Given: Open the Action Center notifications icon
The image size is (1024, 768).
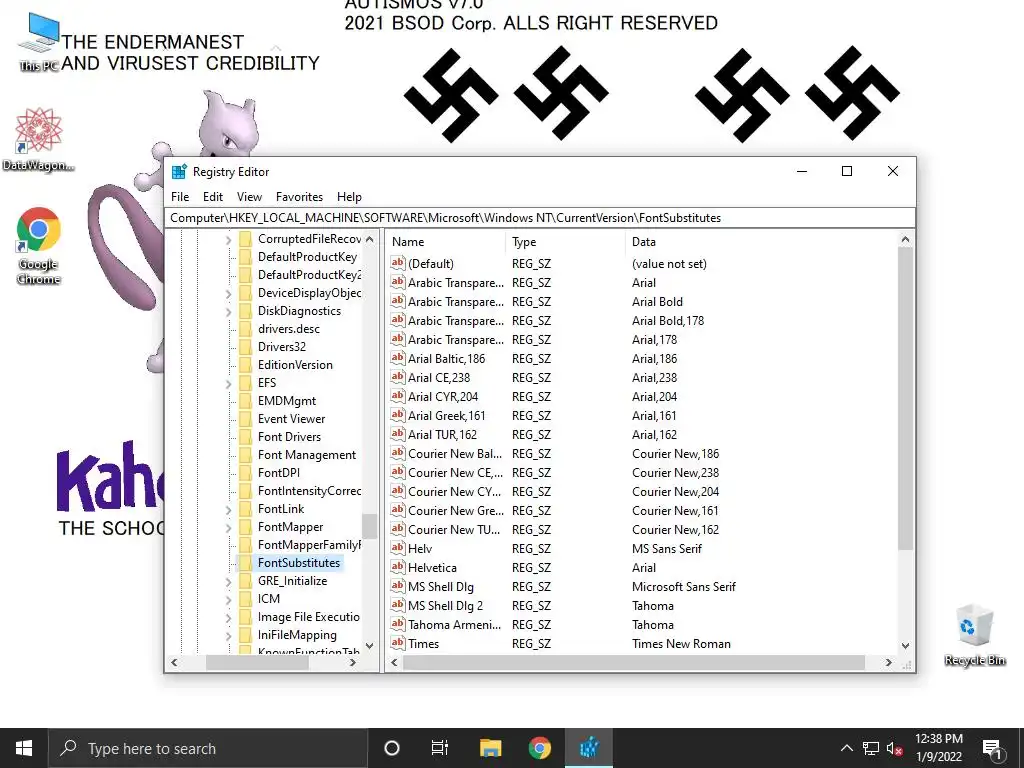Looking at the screenshot, I should tap(993, 749).
